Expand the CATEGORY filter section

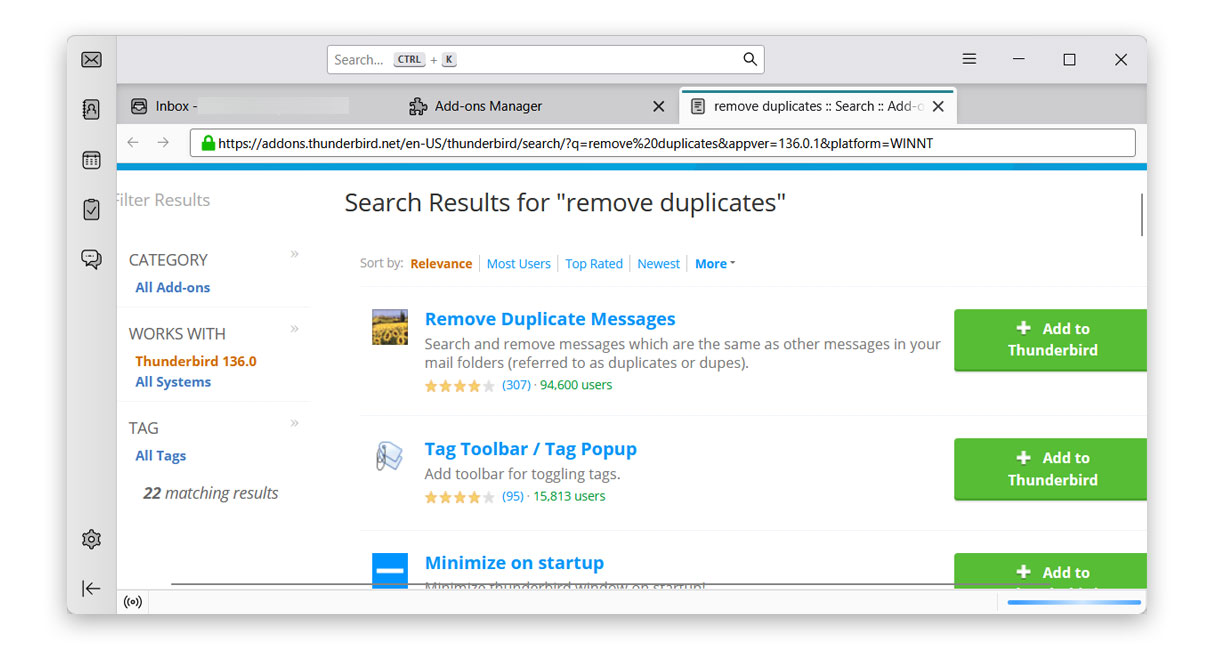(x=295, y=255)
